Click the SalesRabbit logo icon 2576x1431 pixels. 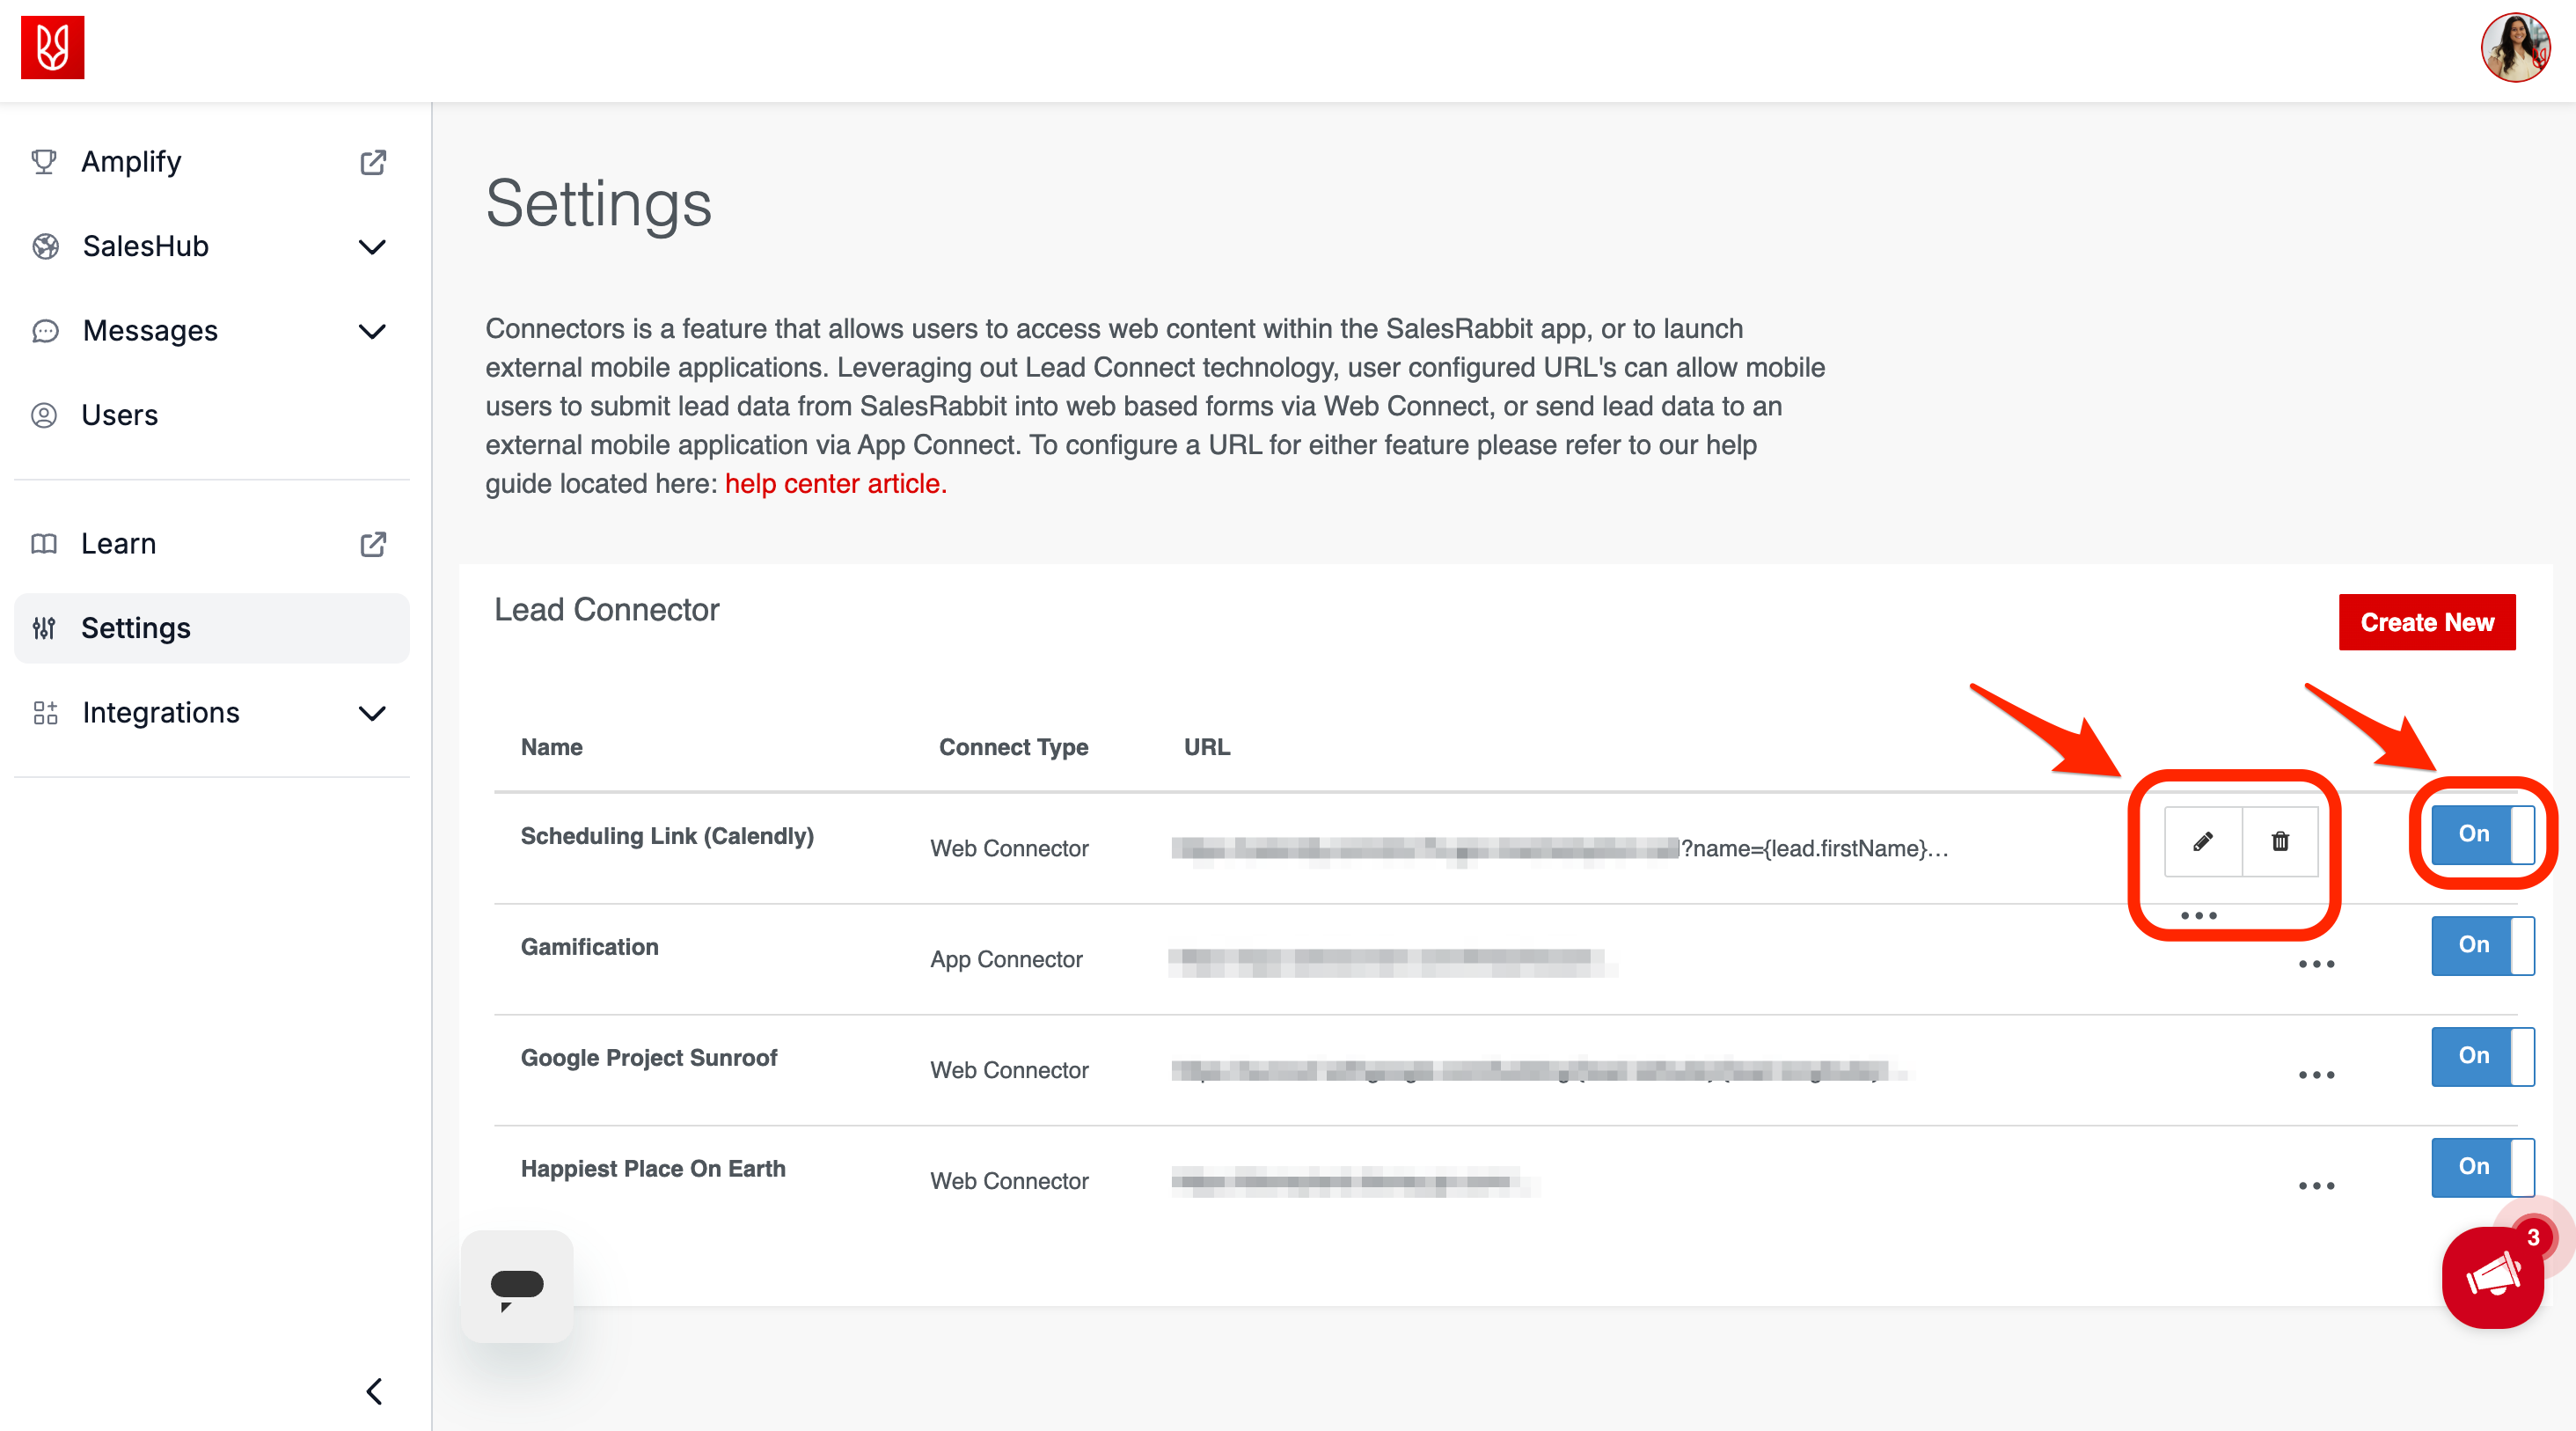click(52, 47)
